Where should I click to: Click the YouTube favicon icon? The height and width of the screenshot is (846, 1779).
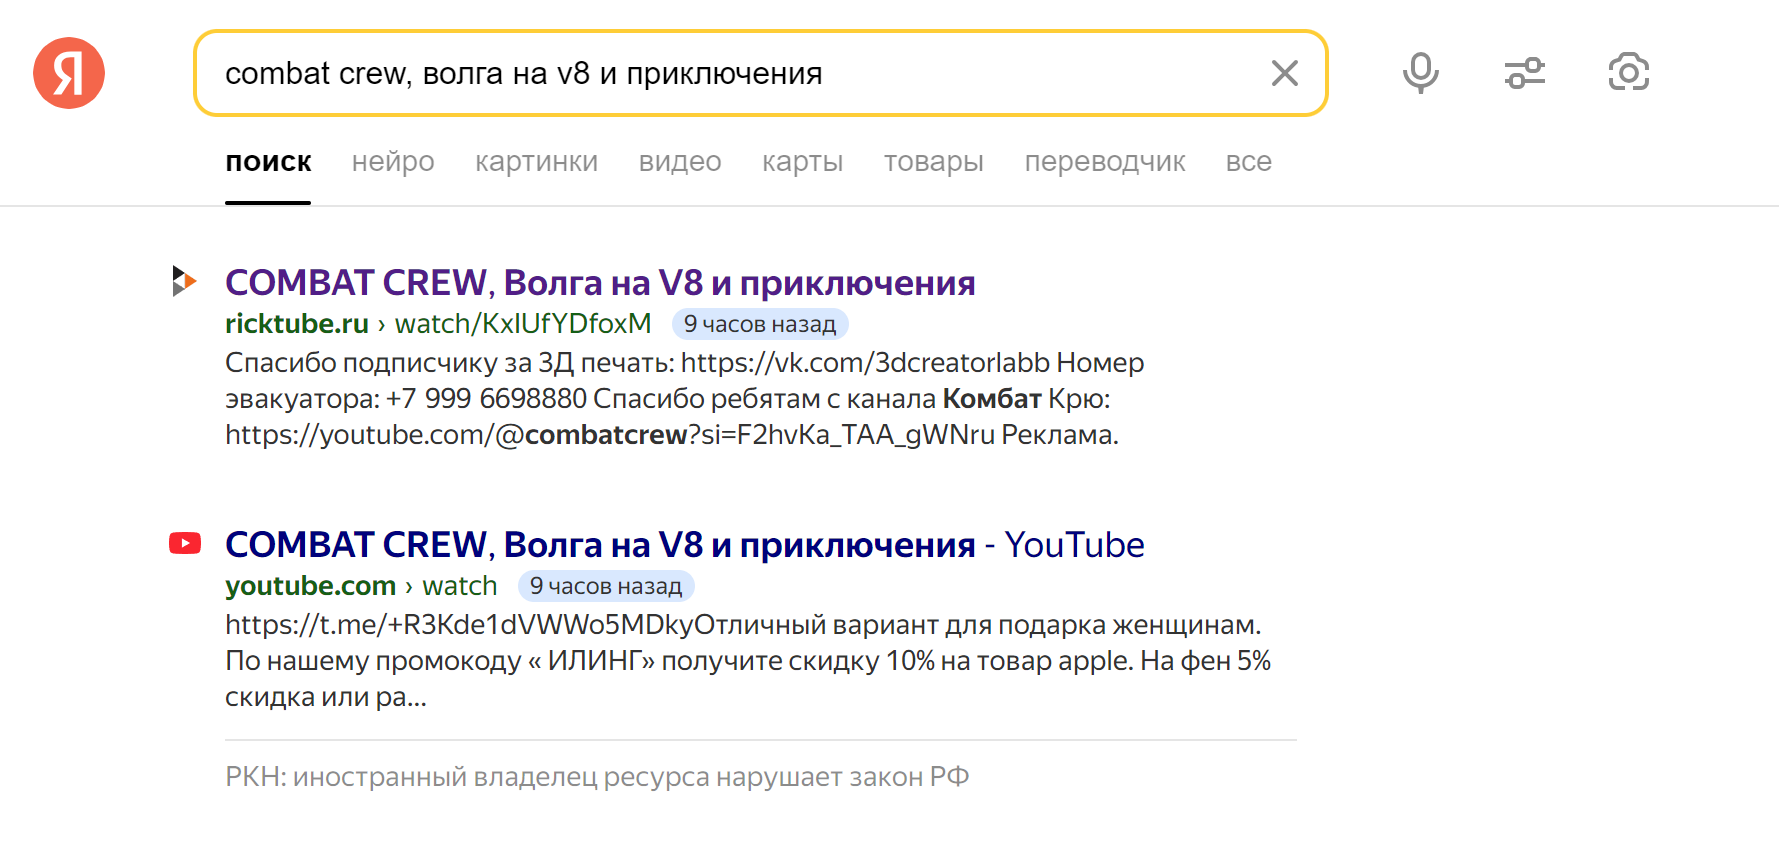point(185,543)
